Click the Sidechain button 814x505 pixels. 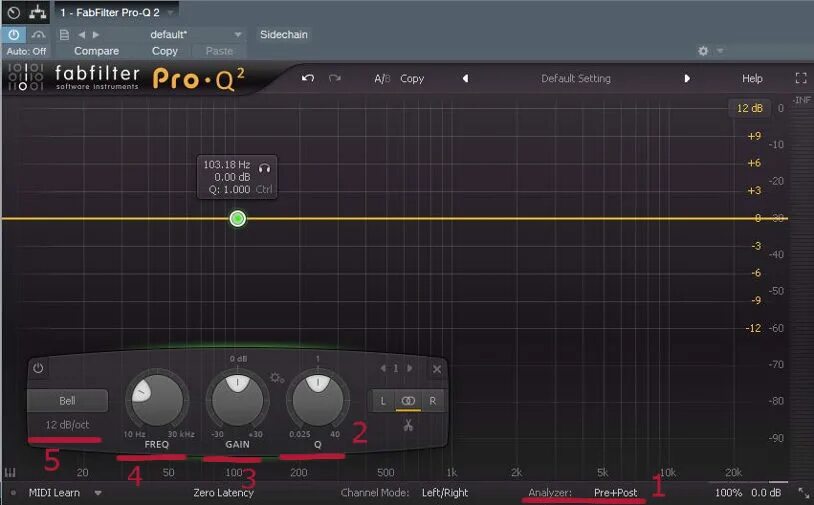tap(283, 35)
